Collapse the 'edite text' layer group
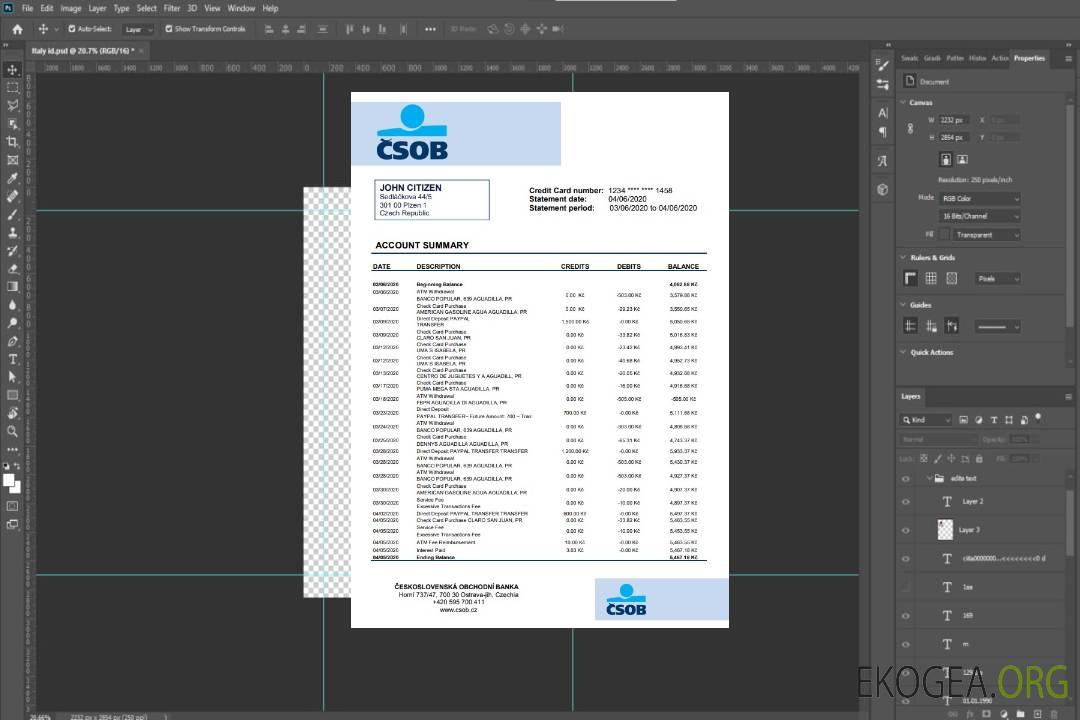The height and width of the screenshot is (720, 1080). click(925, 479)
